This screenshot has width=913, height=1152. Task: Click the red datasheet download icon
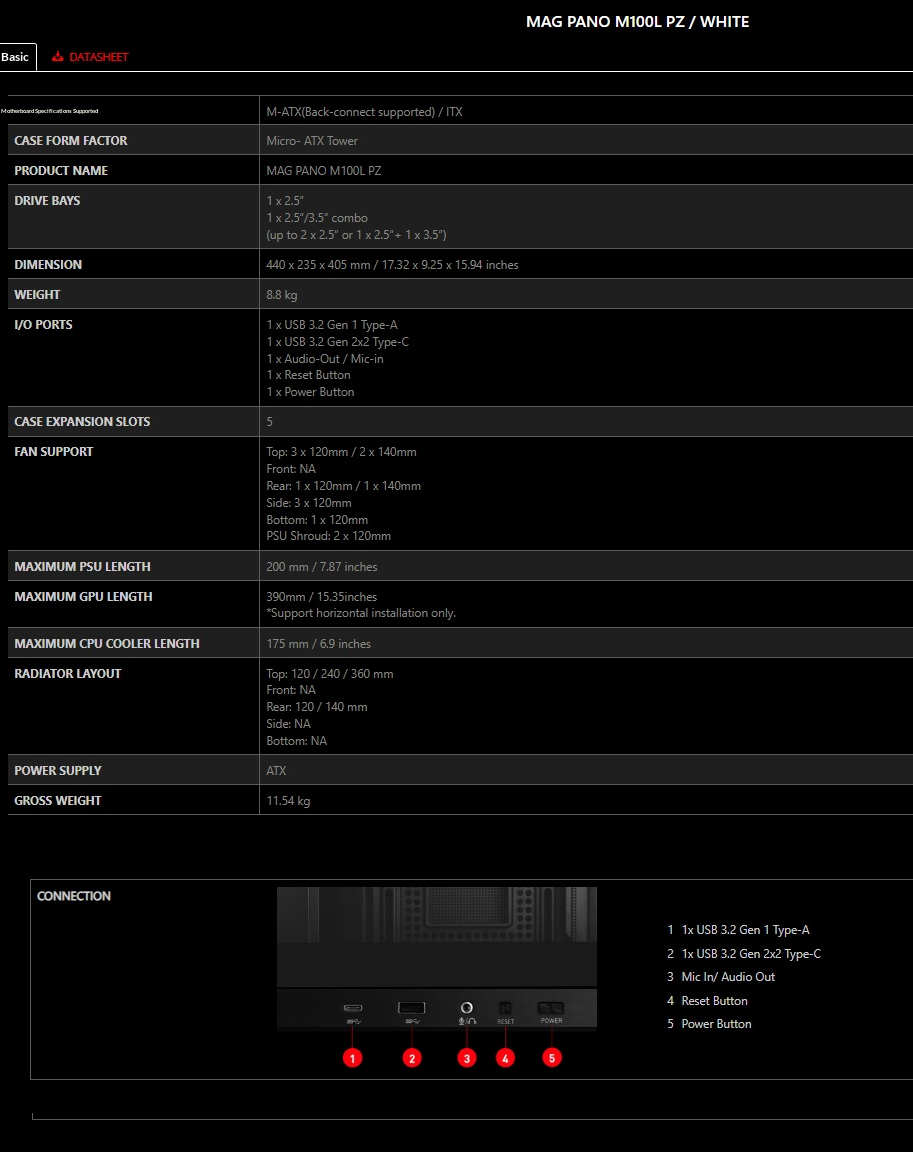(57, 57)
